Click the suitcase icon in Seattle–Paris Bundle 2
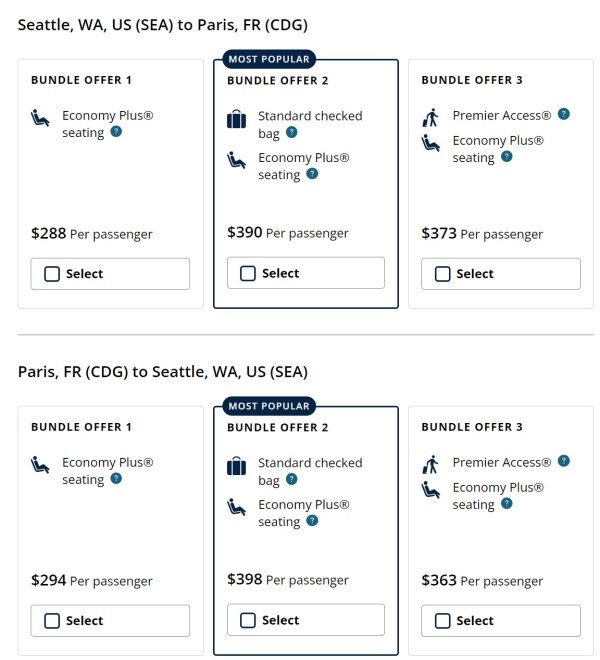 236,121
